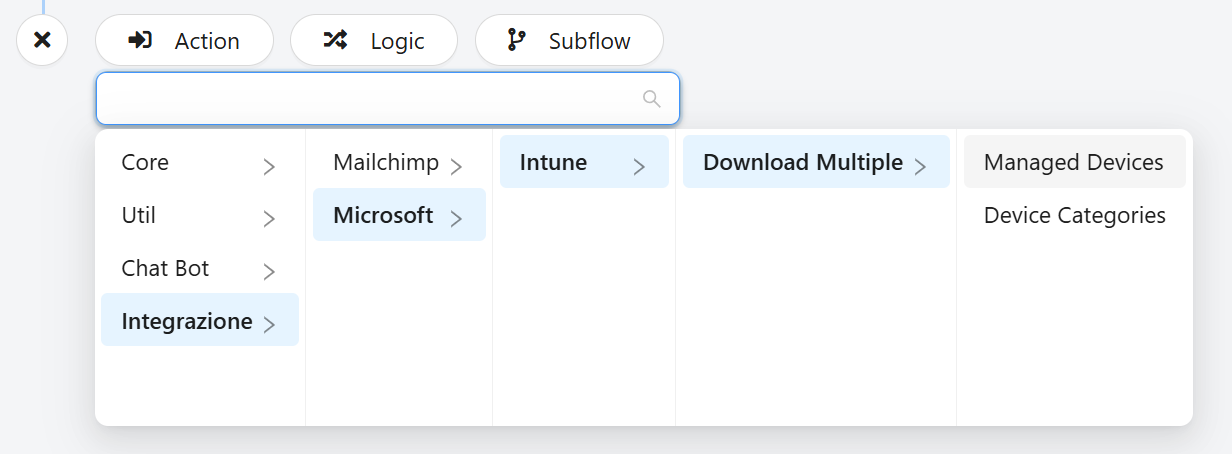
Task: Expand chevron next to Mailchimp
Action: pos(456,167)
